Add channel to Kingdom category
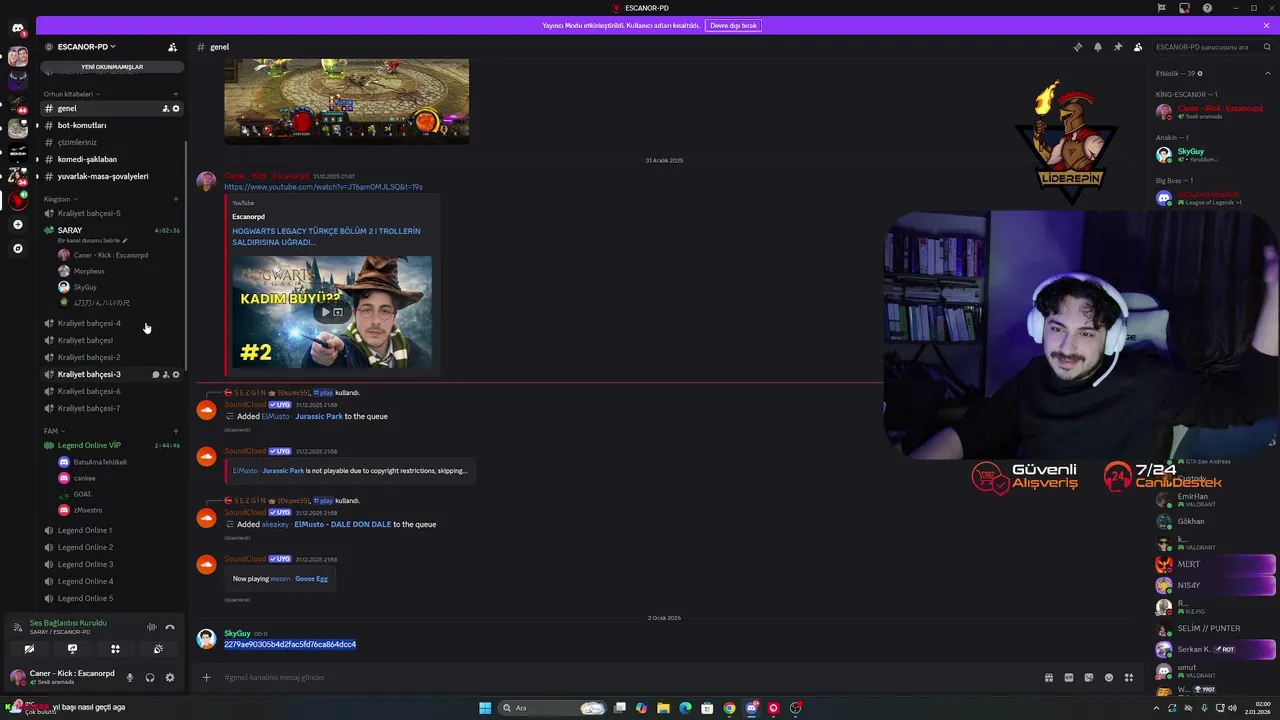The width and height of the screenshot is (1280, 720). point(176,199)
